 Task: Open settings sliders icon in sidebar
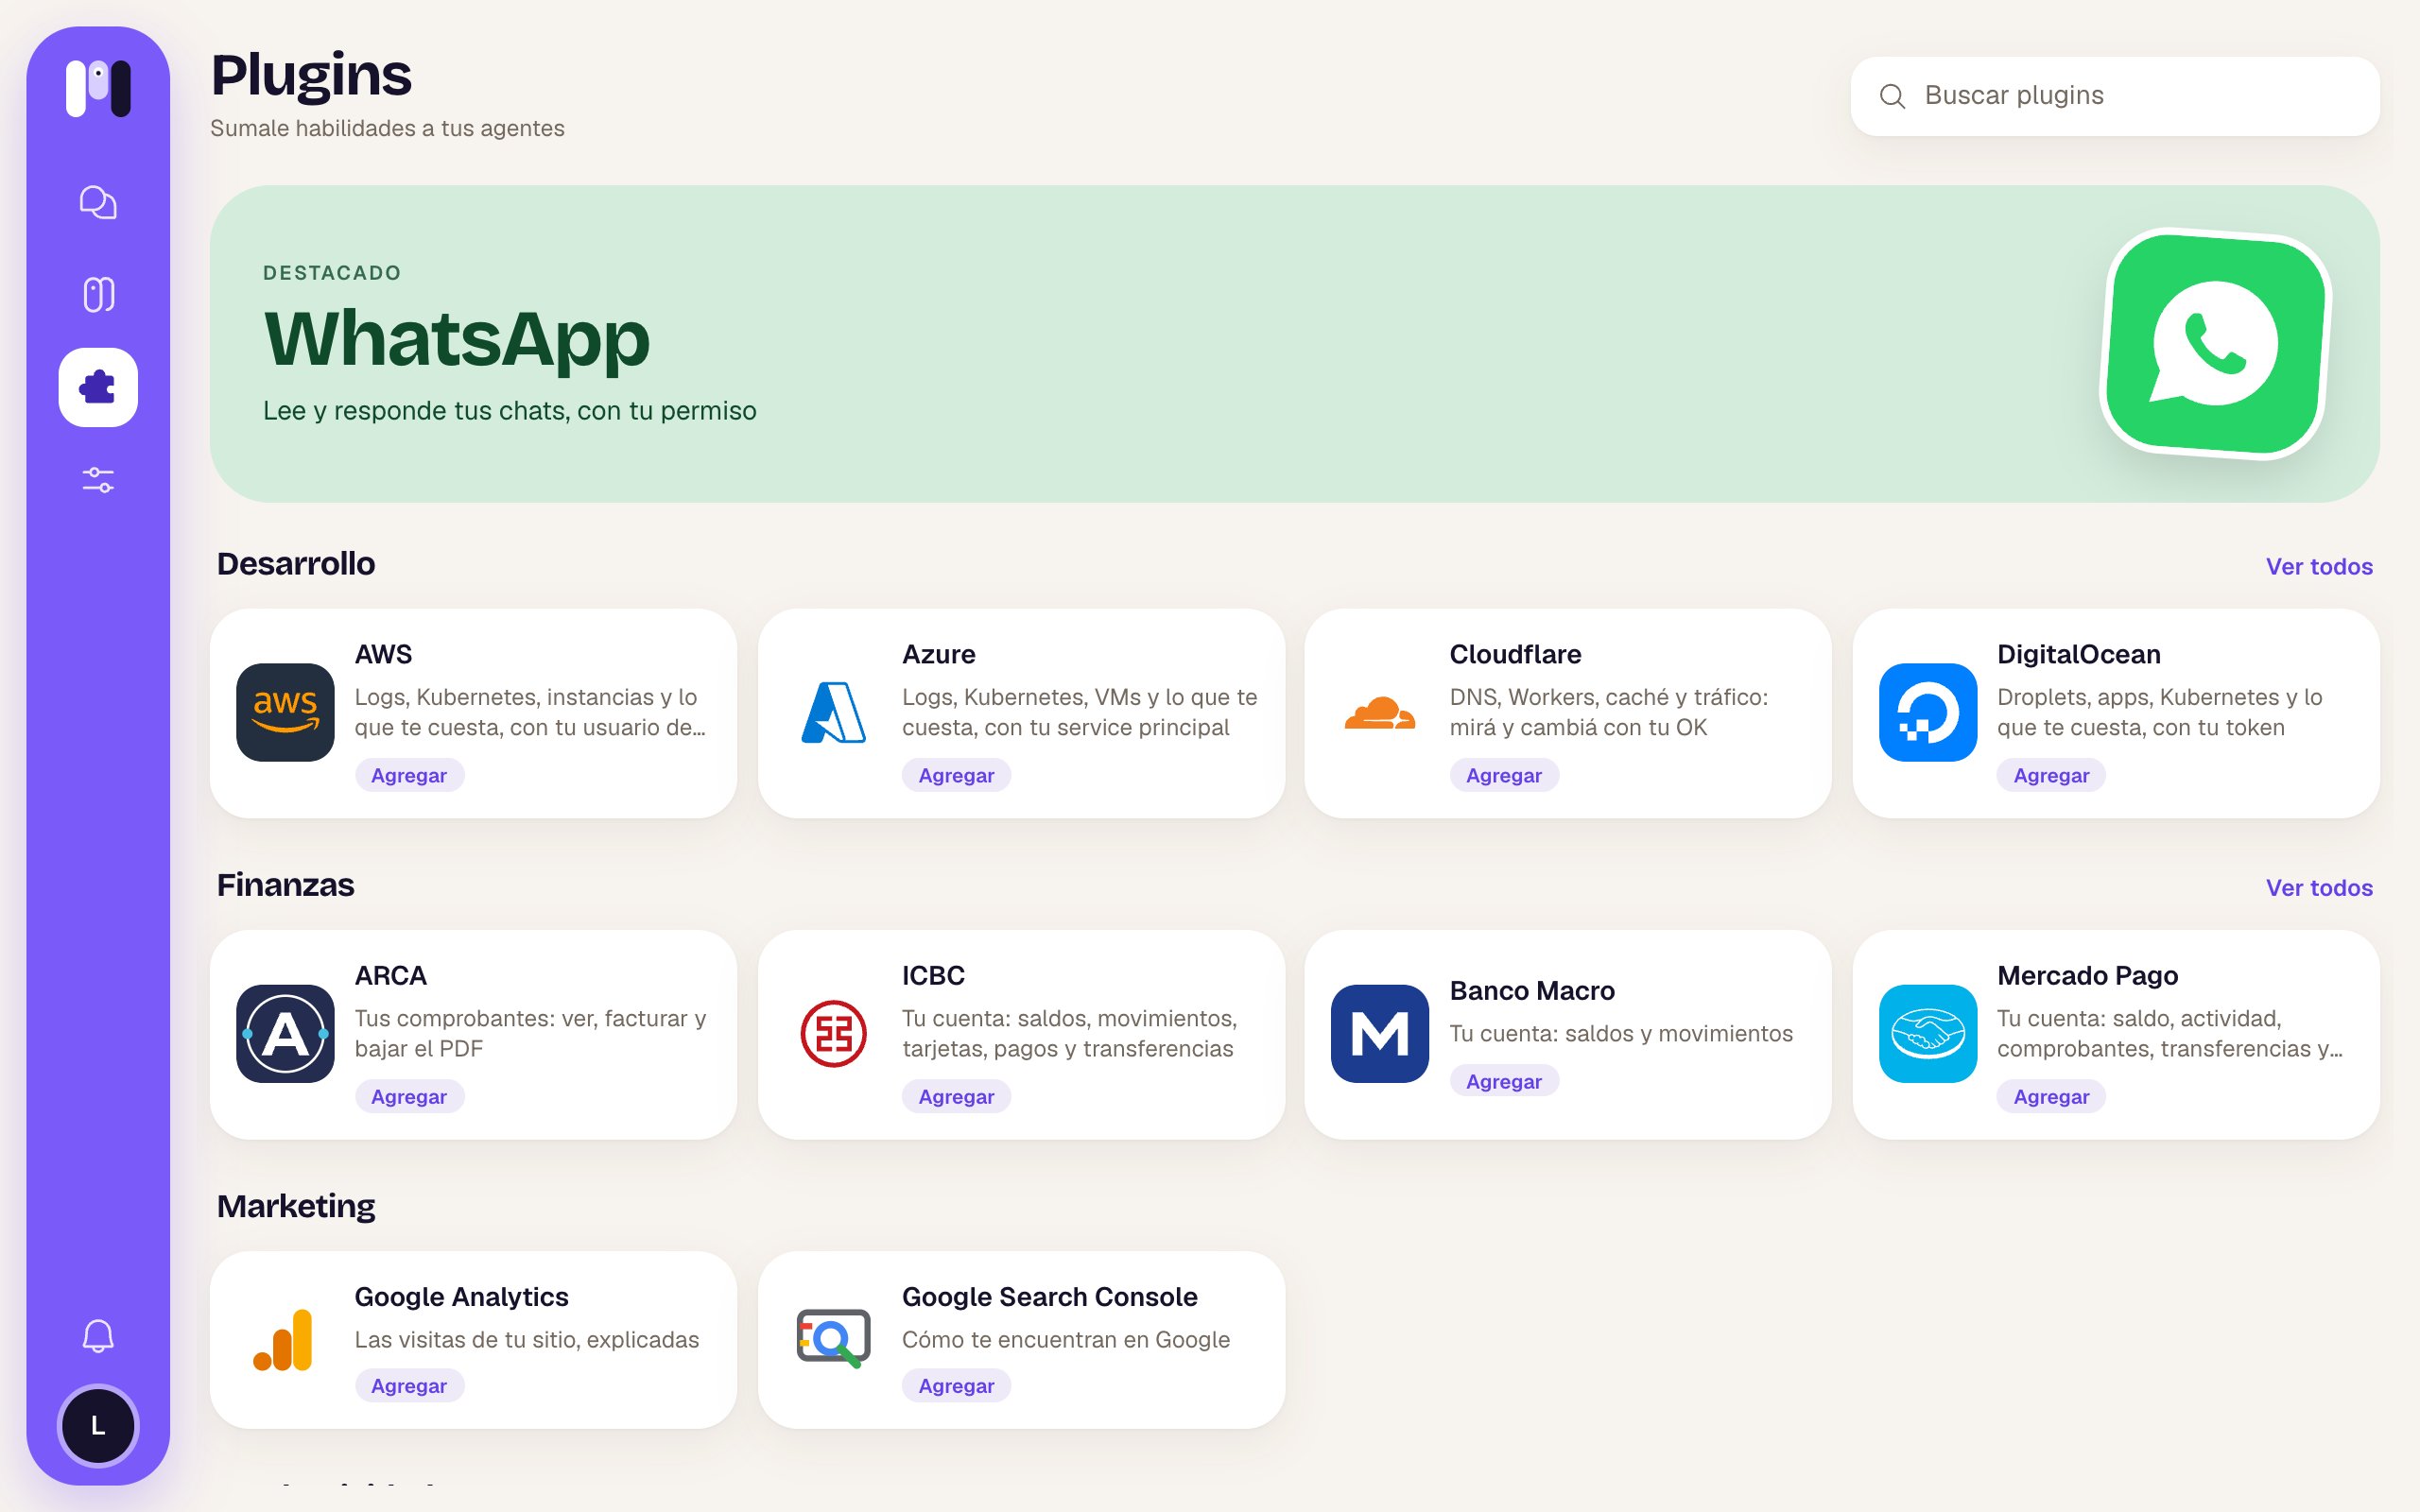coord(98,480)
